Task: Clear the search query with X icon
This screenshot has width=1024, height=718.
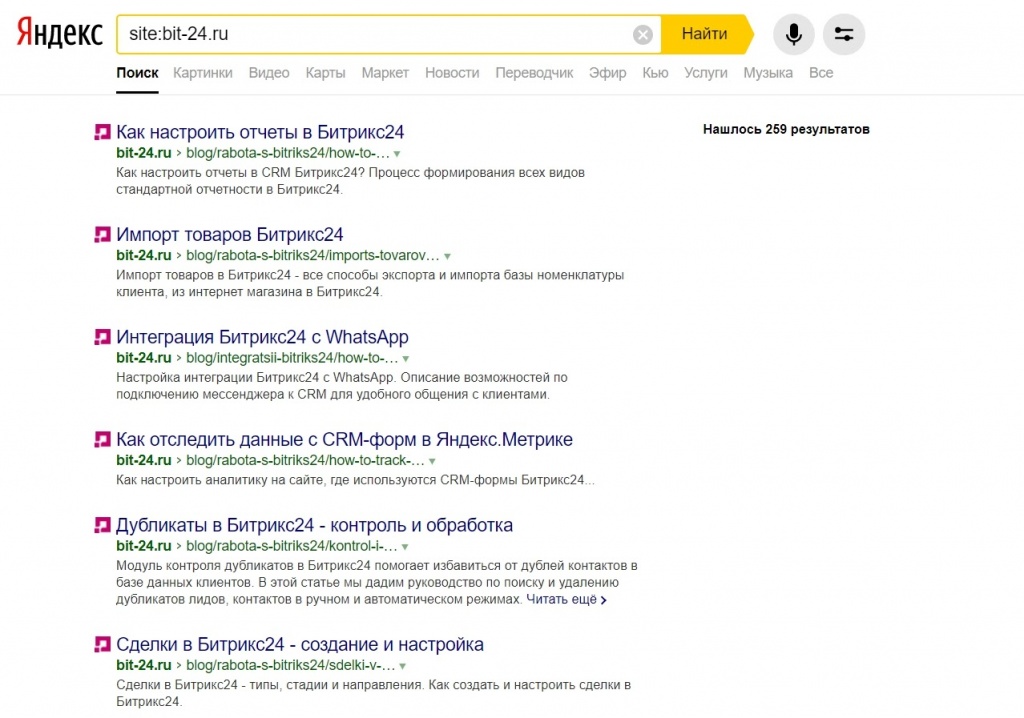Action: [642, 35]
